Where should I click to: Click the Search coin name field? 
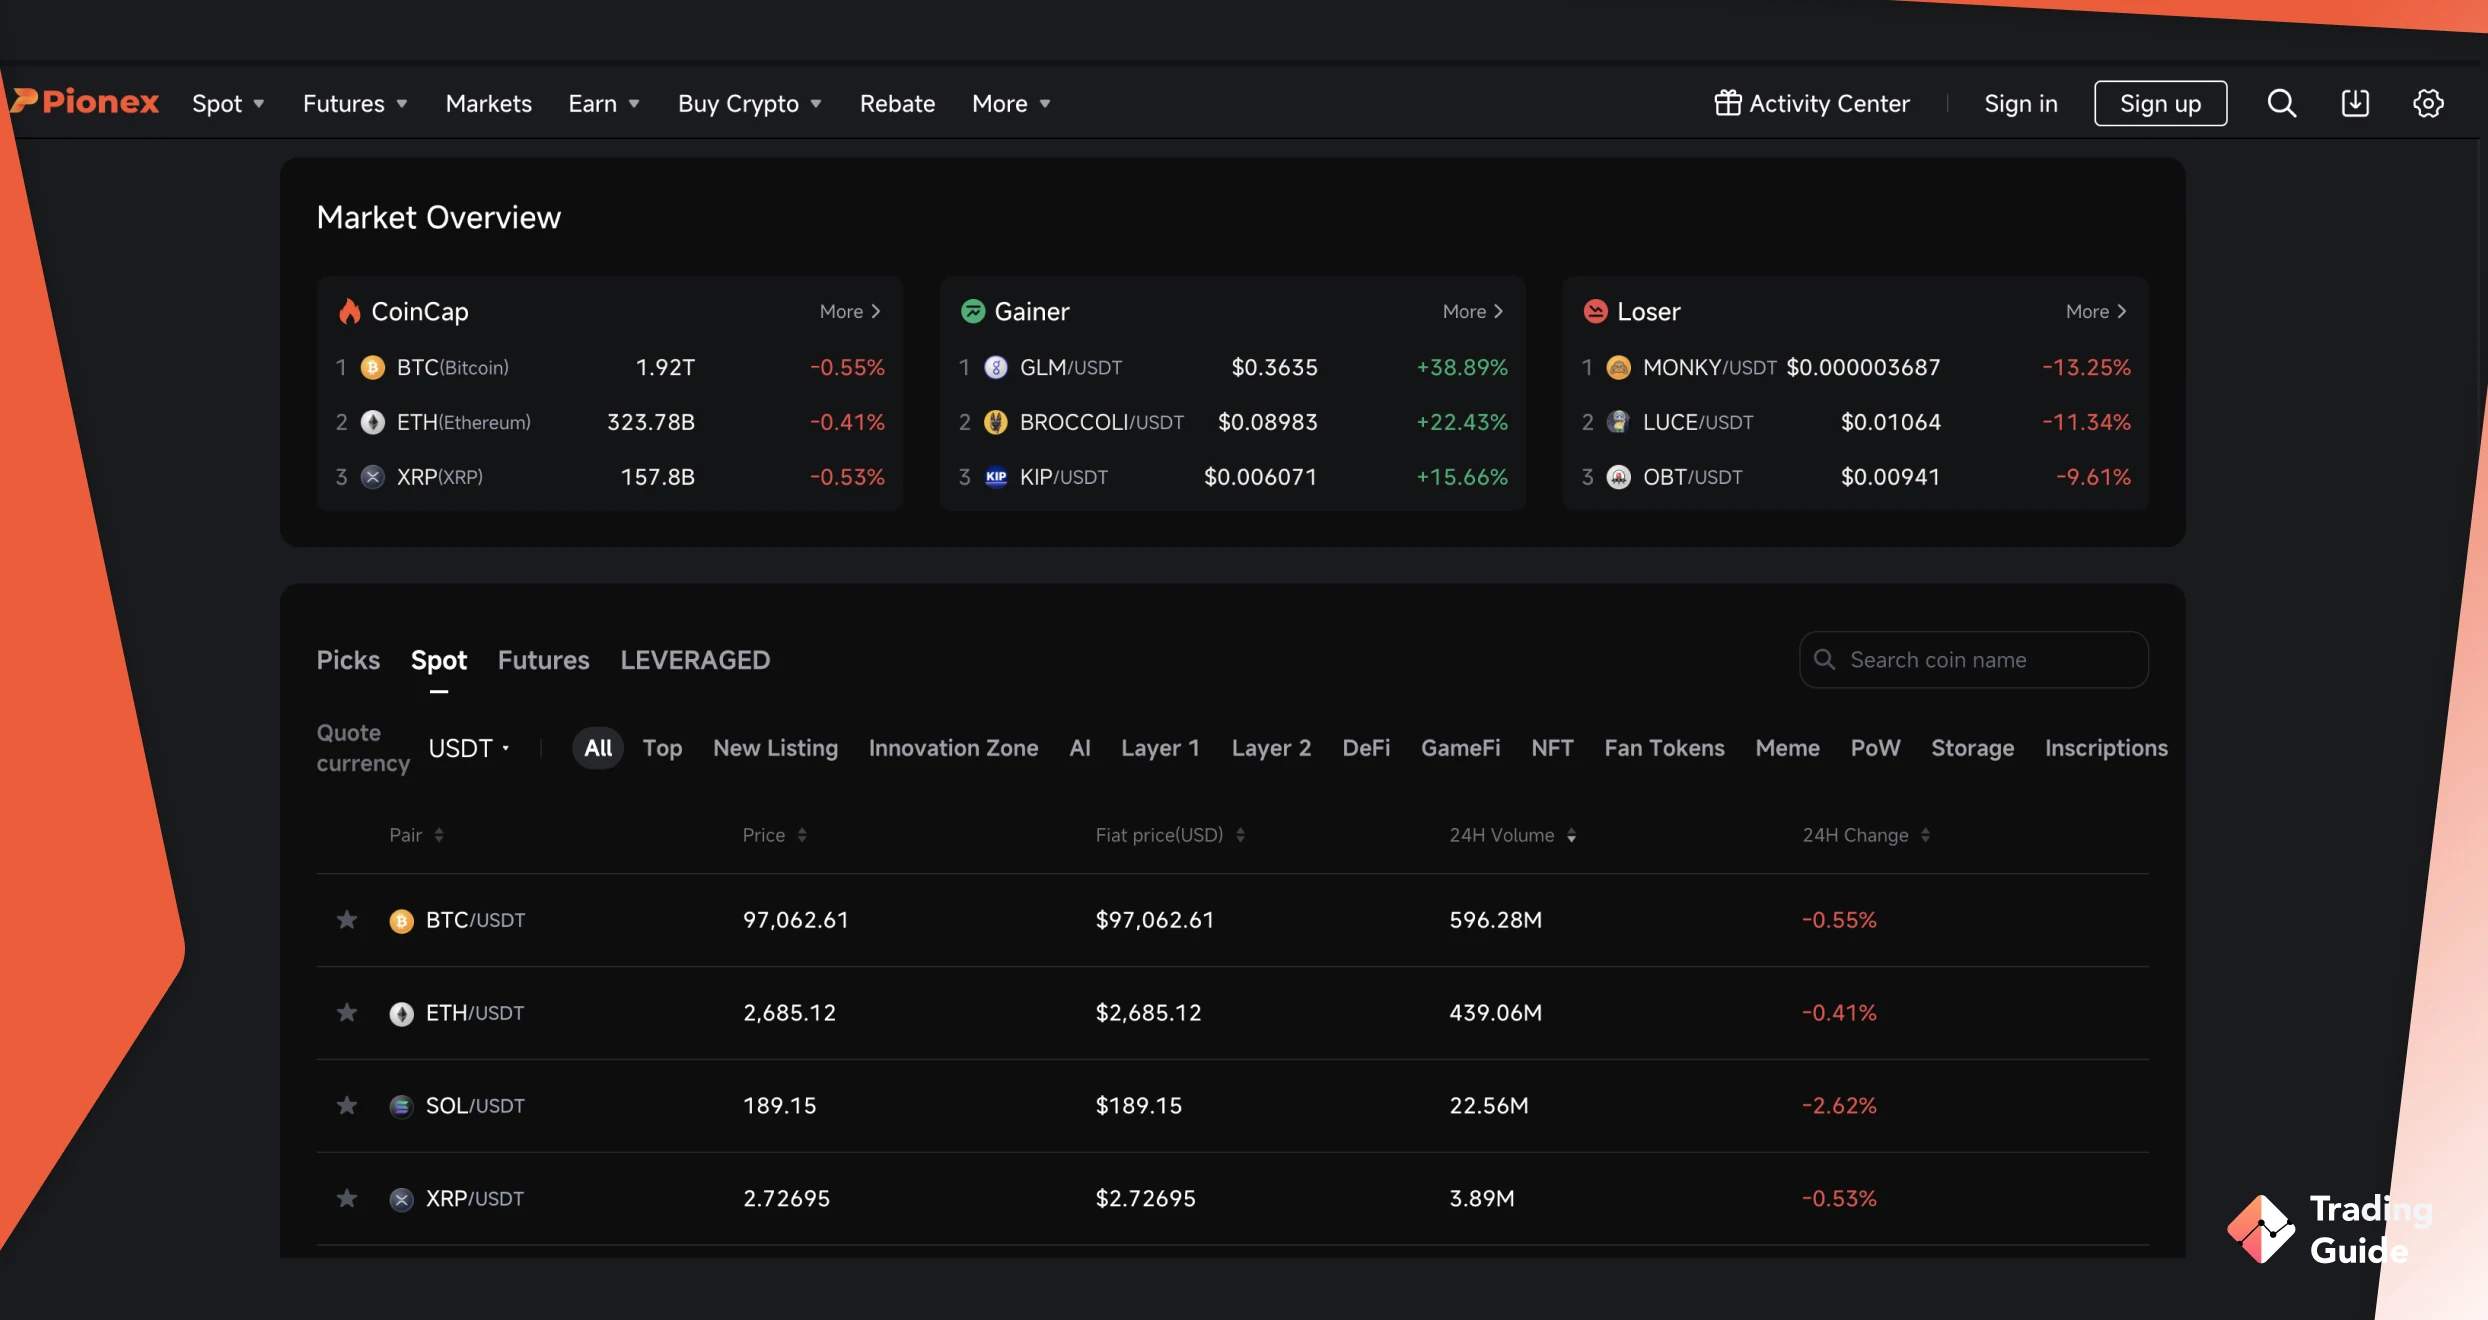click(x=1973, y=659)
